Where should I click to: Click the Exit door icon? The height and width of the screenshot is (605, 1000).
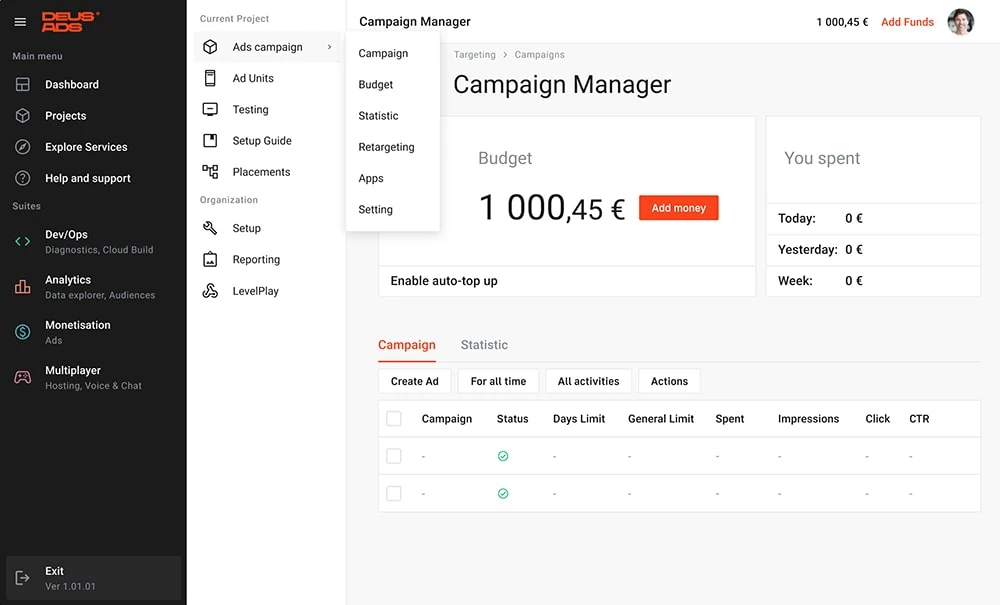[x=23, y=578]
